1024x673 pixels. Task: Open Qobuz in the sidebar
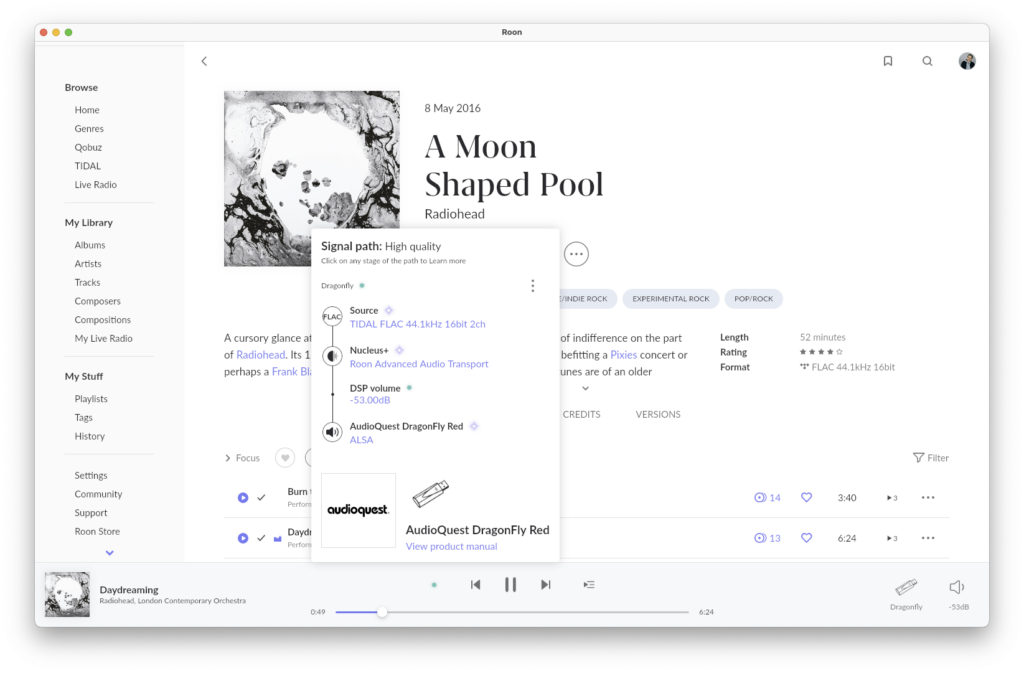click(x=88, y=147)
